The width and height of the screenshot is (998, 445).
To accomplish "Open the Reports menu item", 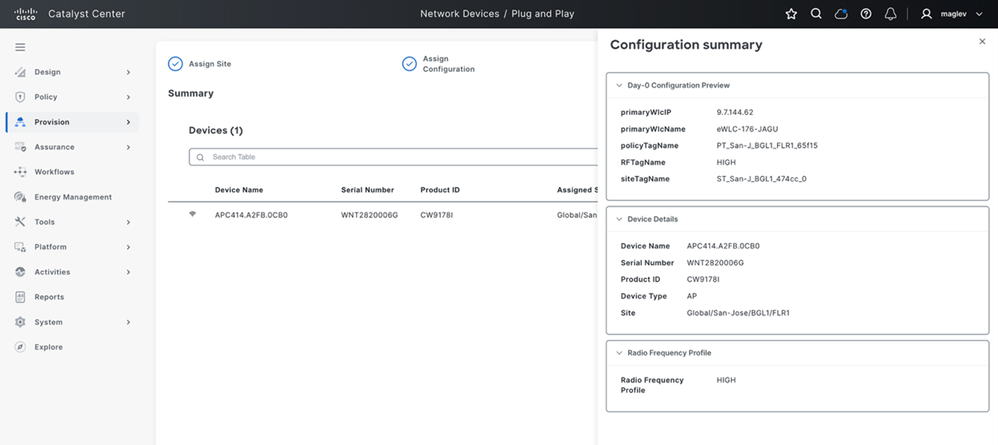I will (49, 297).
